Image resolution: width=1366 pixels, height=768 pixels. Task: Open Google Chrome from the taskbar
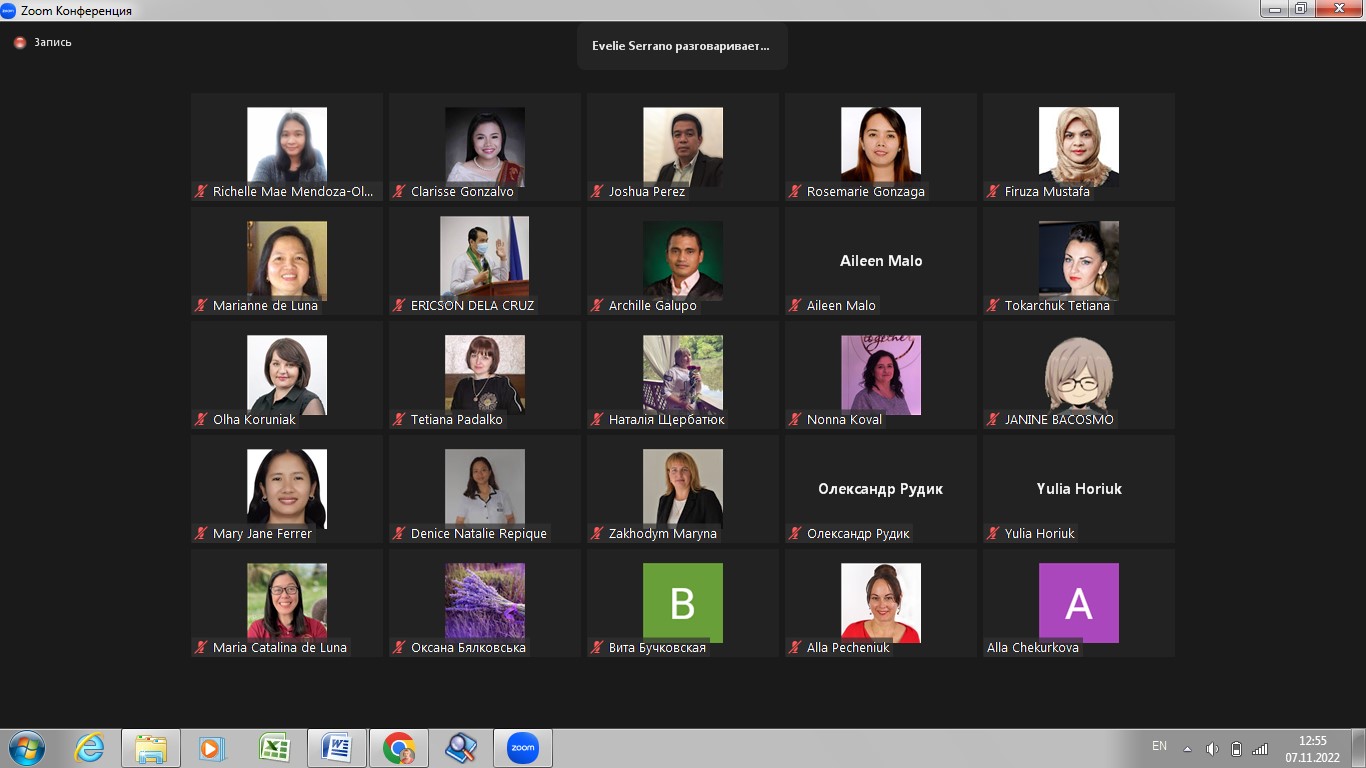pyautogui.click(x=398, y=748)
